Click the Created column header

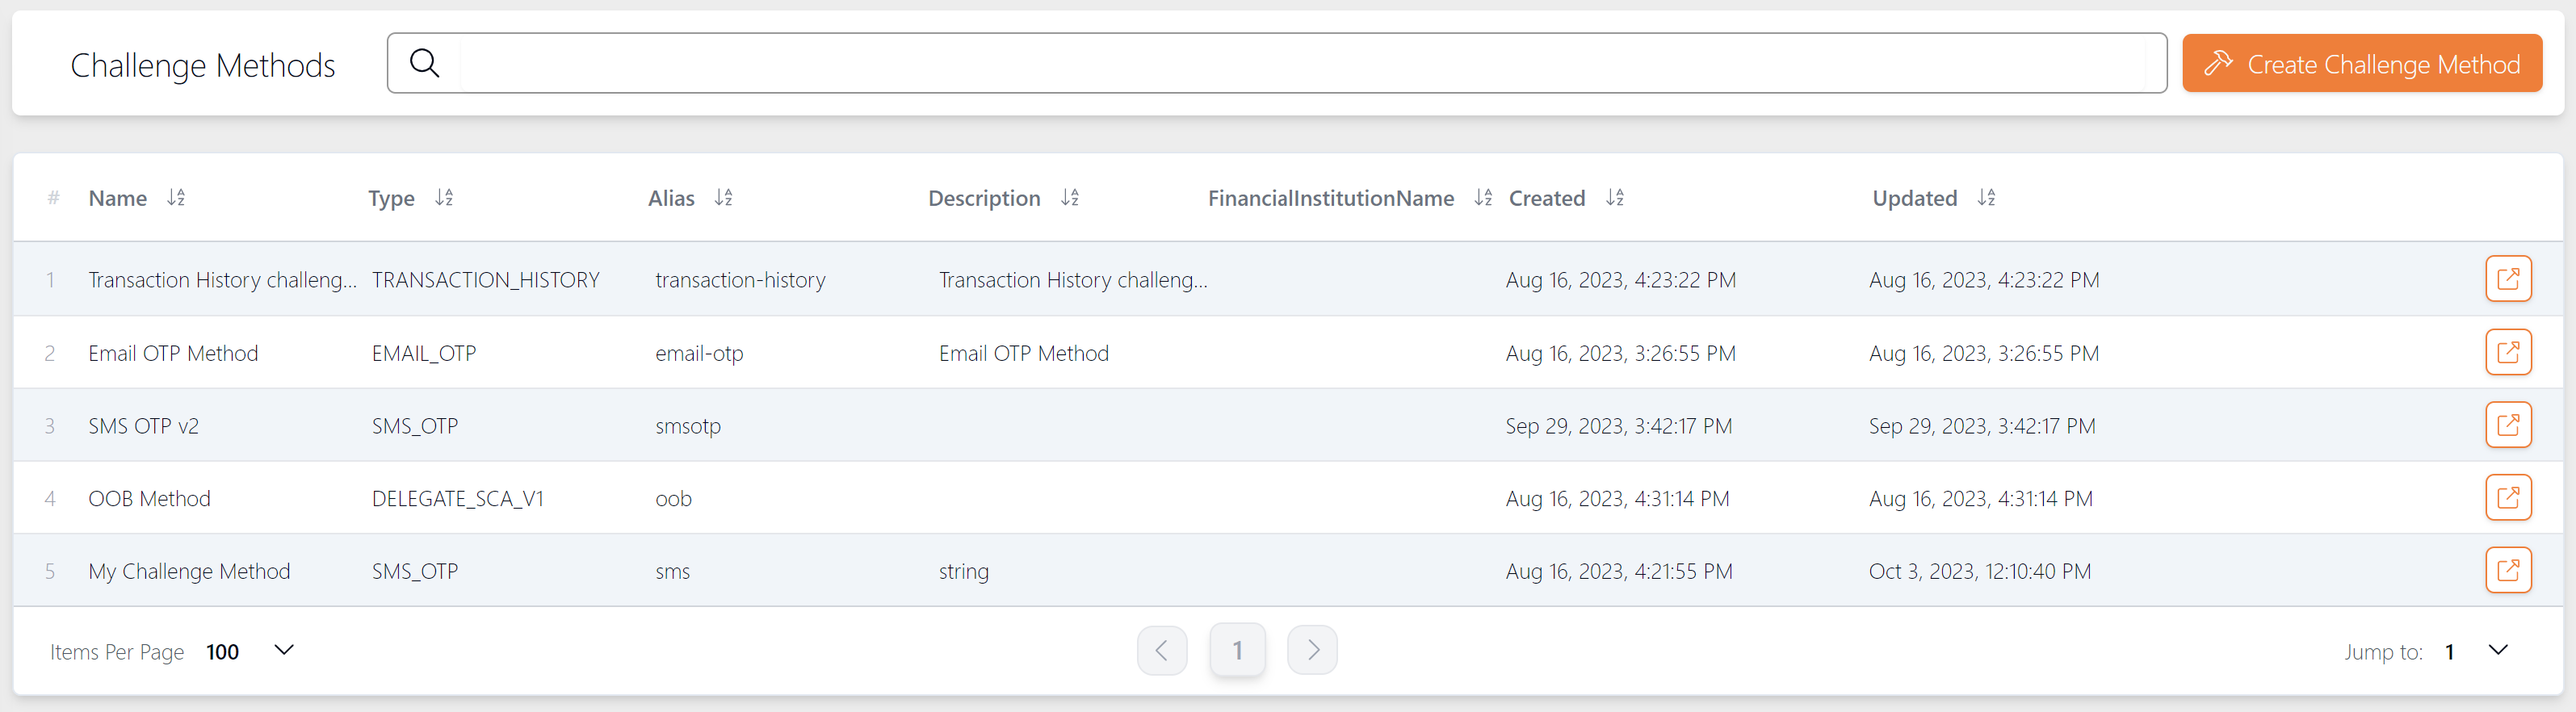1546,198
